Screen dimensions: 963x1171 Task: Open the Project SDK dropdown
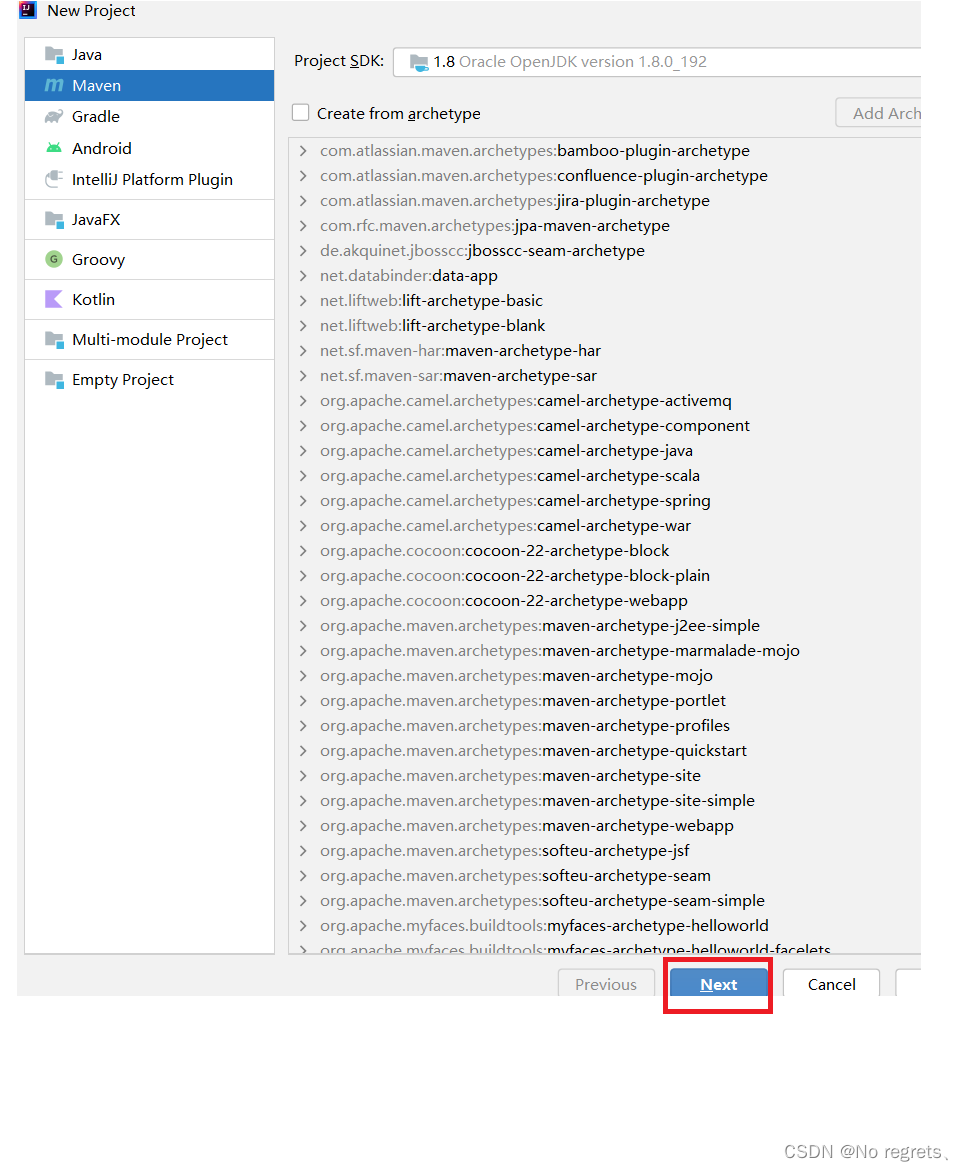tap(656, 62)
